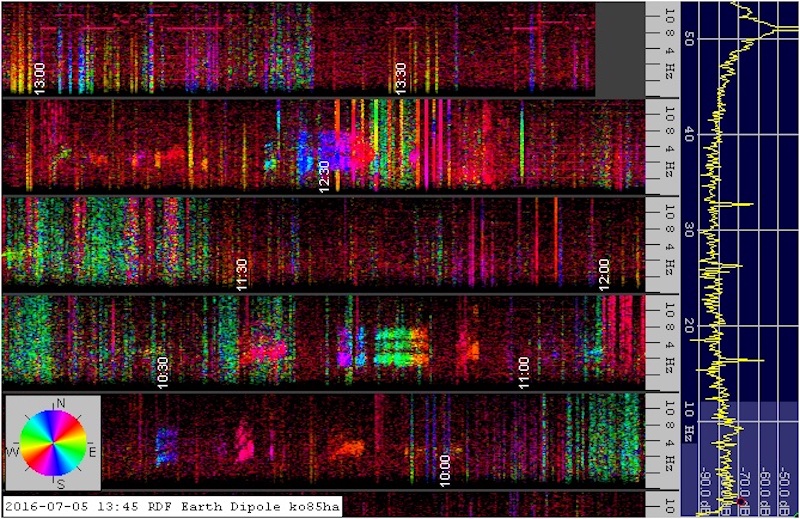Click the 11:00 time label

(x=523, y=370)
